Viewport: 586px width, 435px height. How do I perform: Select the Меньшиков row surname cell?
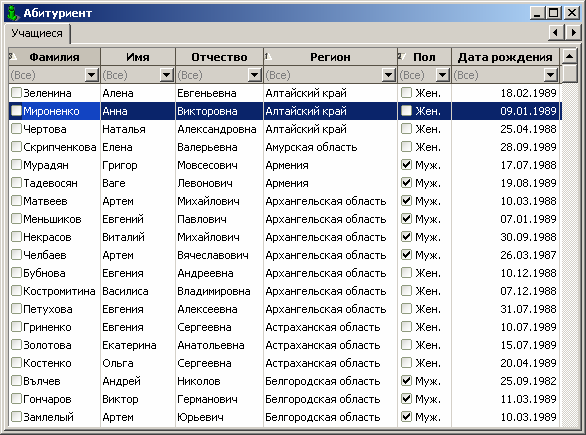tap(55, 219)
